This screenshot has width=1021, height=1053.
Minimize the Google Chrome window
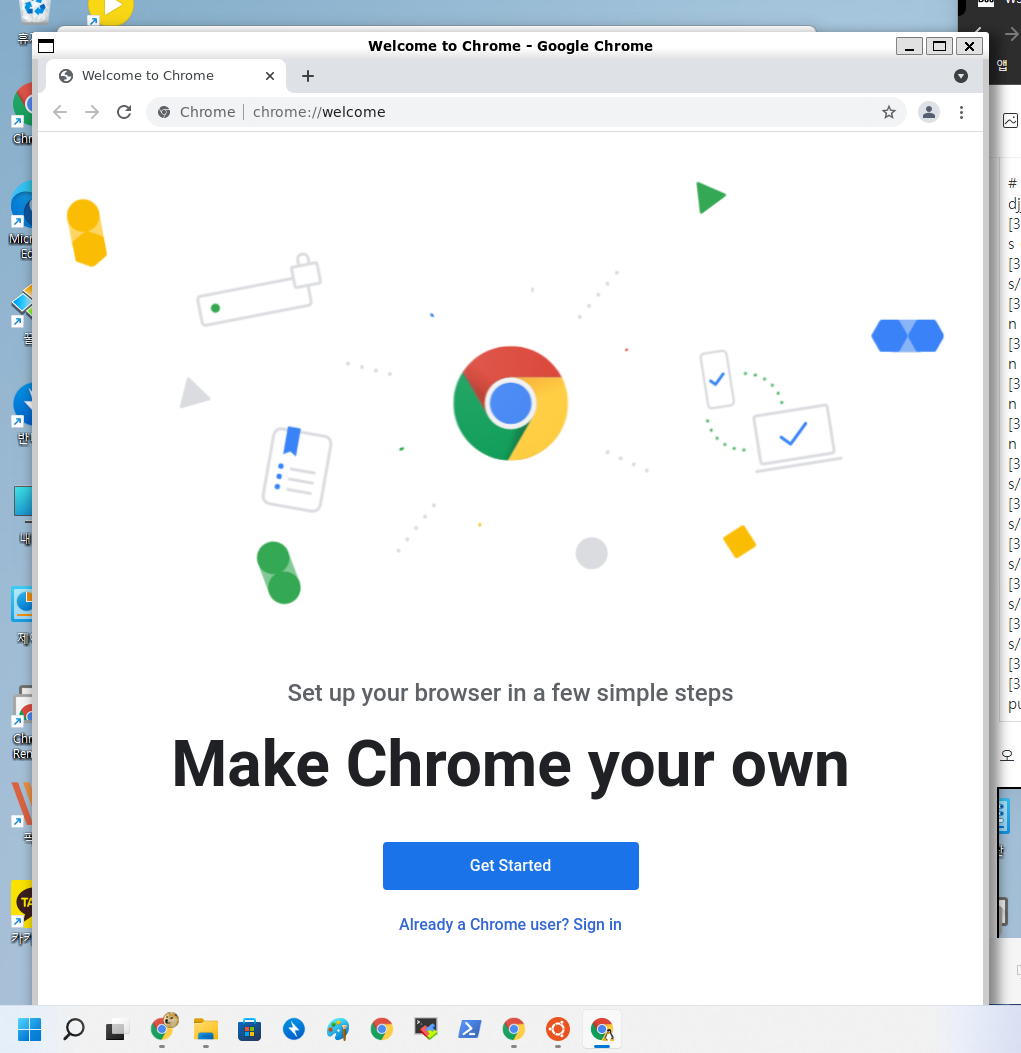click(909, 46)
